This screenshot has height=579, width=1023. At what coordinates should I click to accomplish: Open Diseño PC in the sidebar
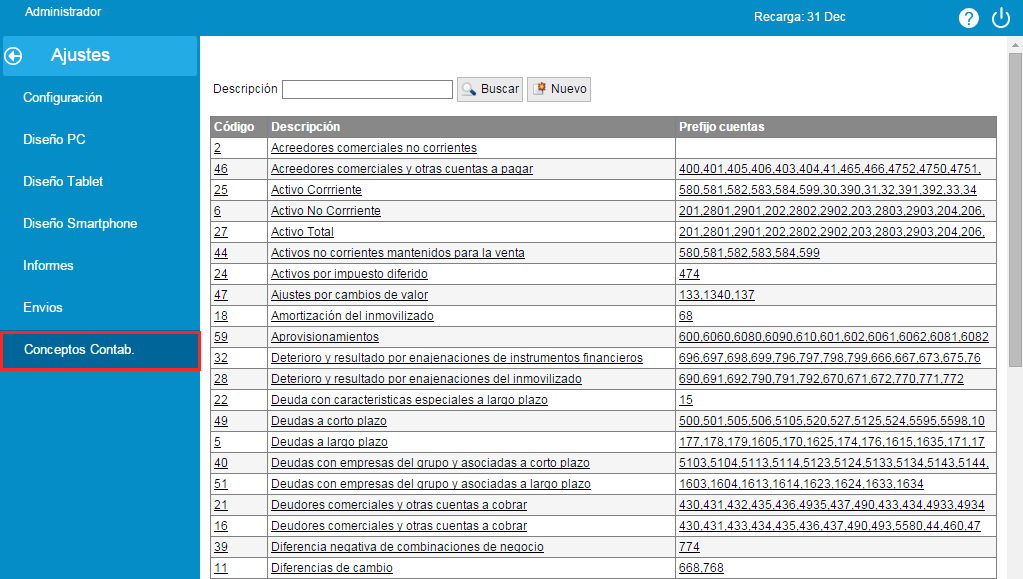point(54,140)
